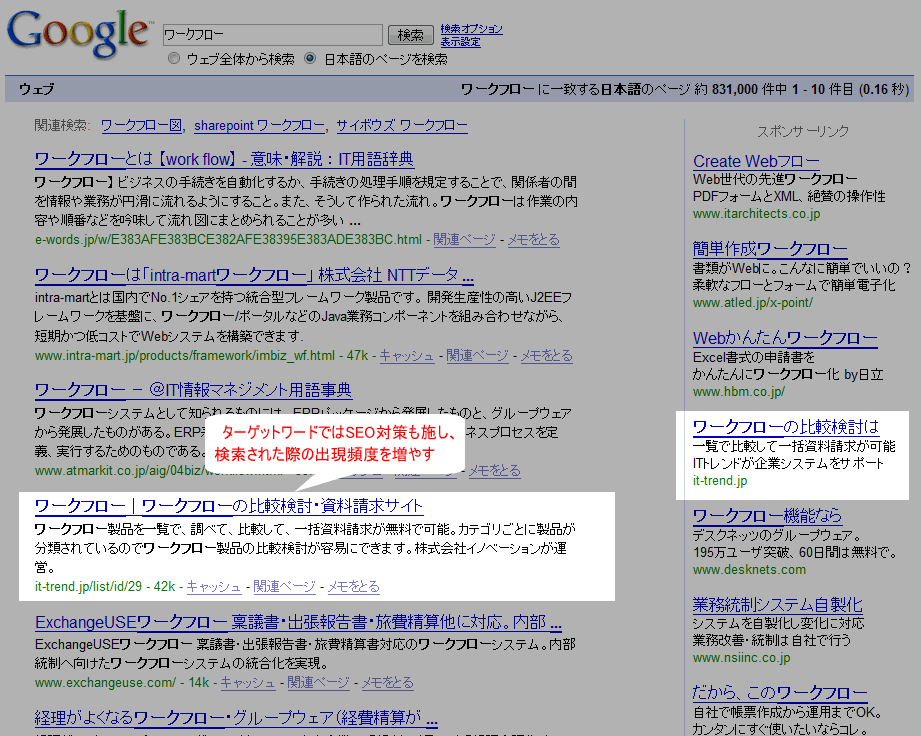921x736 pixels.
Task: Click related search ワークフロー図
Action: 142,126
